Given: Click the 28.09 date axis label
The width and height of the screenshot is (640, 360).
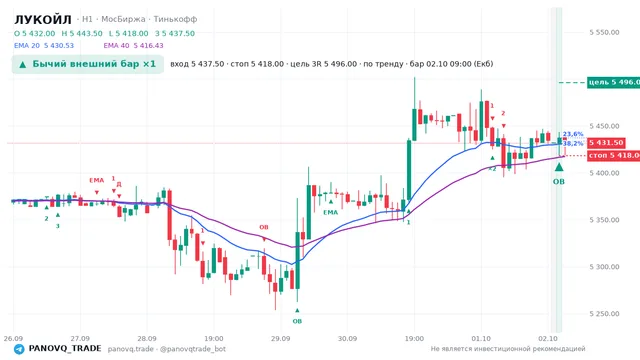Looking at the screenshot, I should 147,339.
